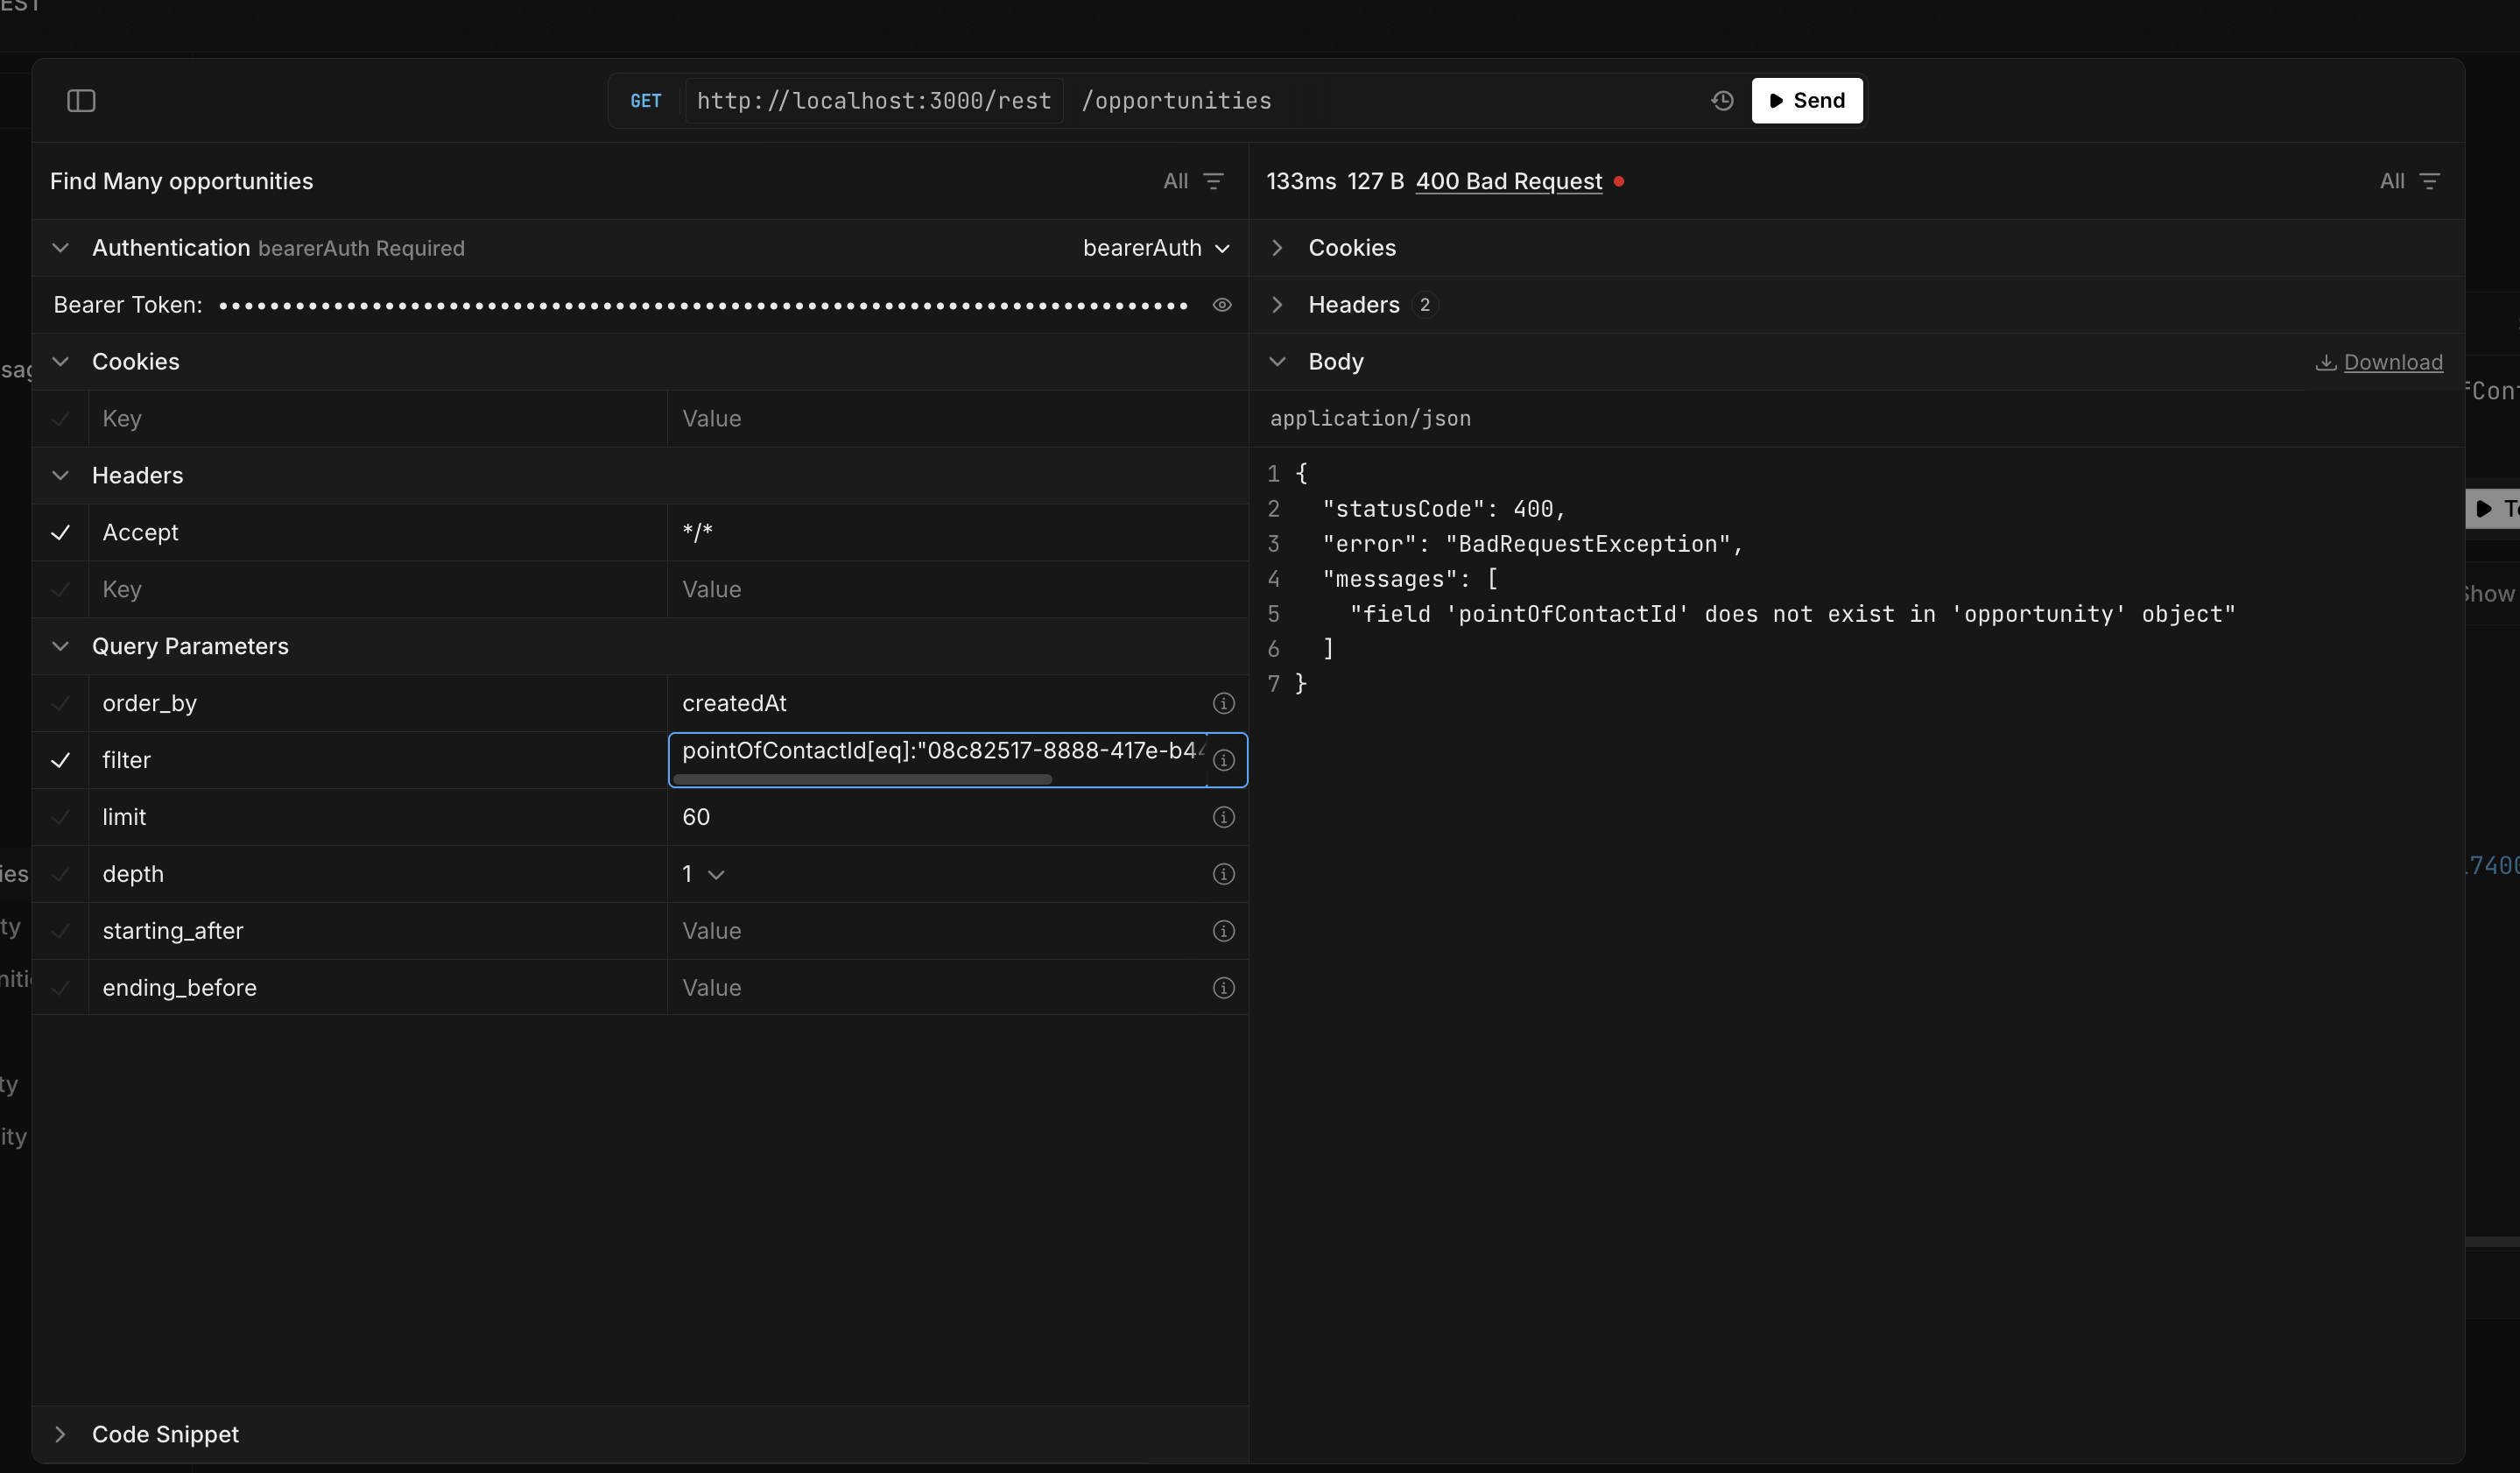Collapse the request Cookies section
The image size is (2520, 1473).
coord(60,362)
